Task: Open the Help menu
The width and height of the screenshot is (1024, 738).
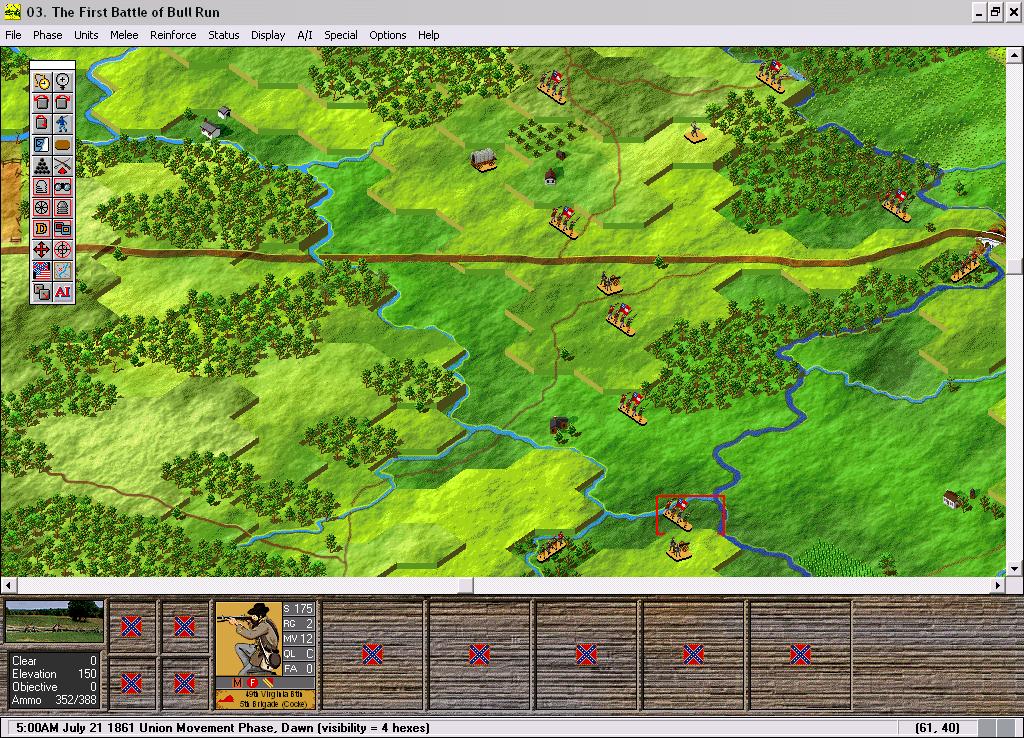Action: click(428, 35)
